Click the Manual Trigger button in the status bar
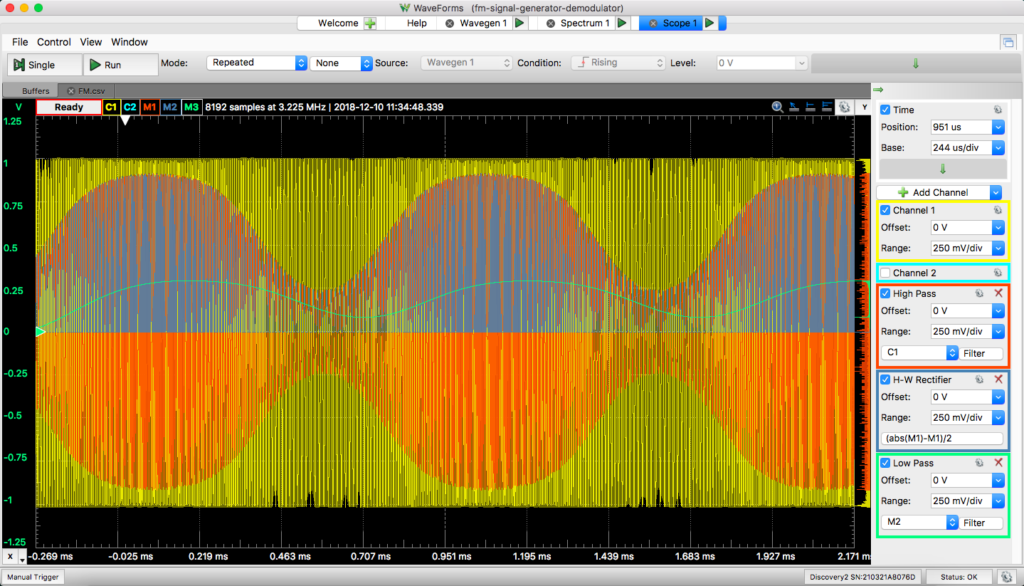Viewport: 1024px width, 586px height. coord(34,576)
